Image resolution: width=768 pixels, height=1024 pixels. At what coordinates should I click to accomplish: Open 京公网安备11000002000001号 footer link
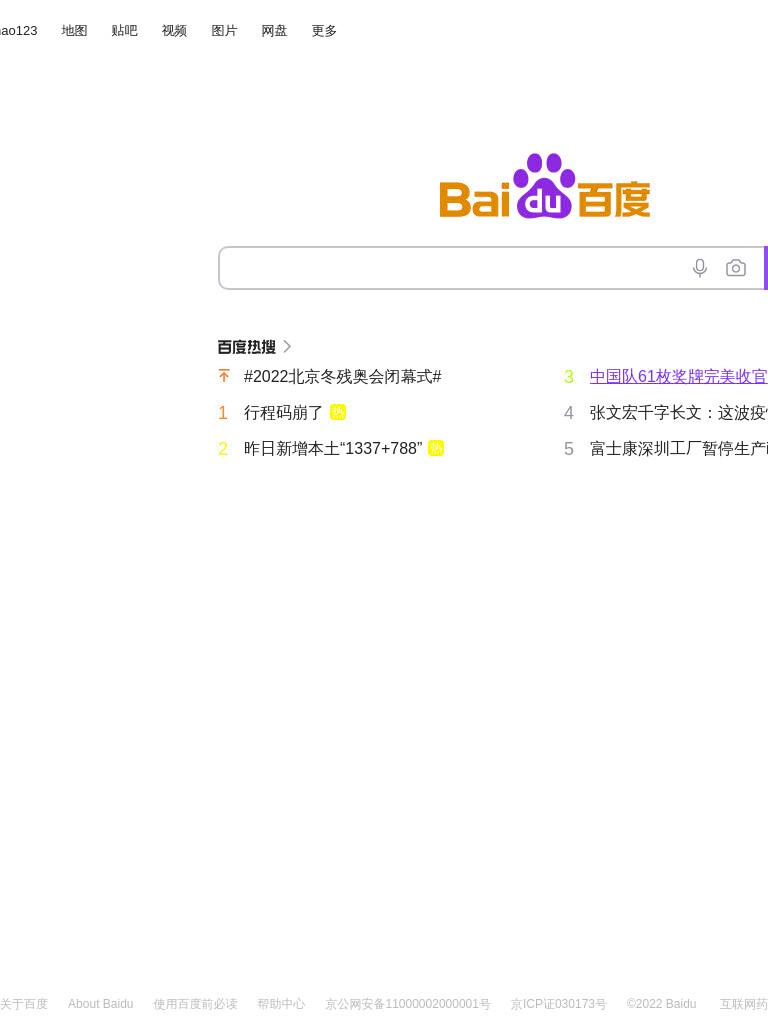pyautogui.click(x=408, y=1004)
